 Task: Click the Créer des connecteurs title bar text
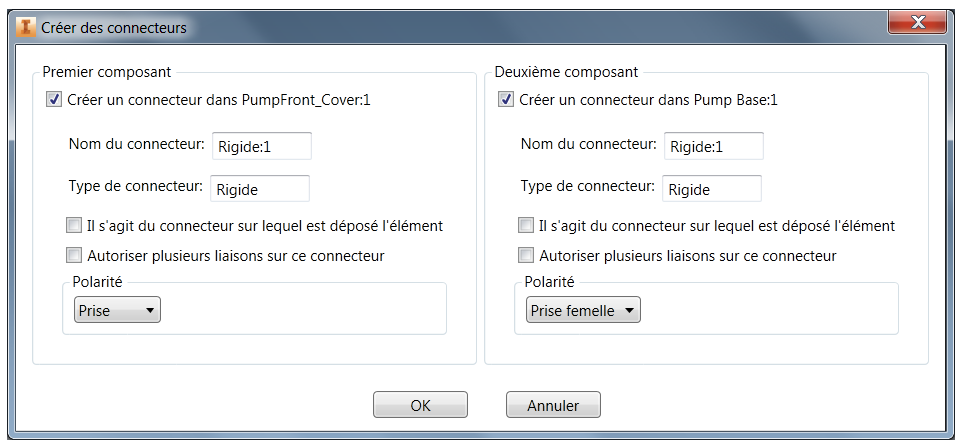pos(113,28)
